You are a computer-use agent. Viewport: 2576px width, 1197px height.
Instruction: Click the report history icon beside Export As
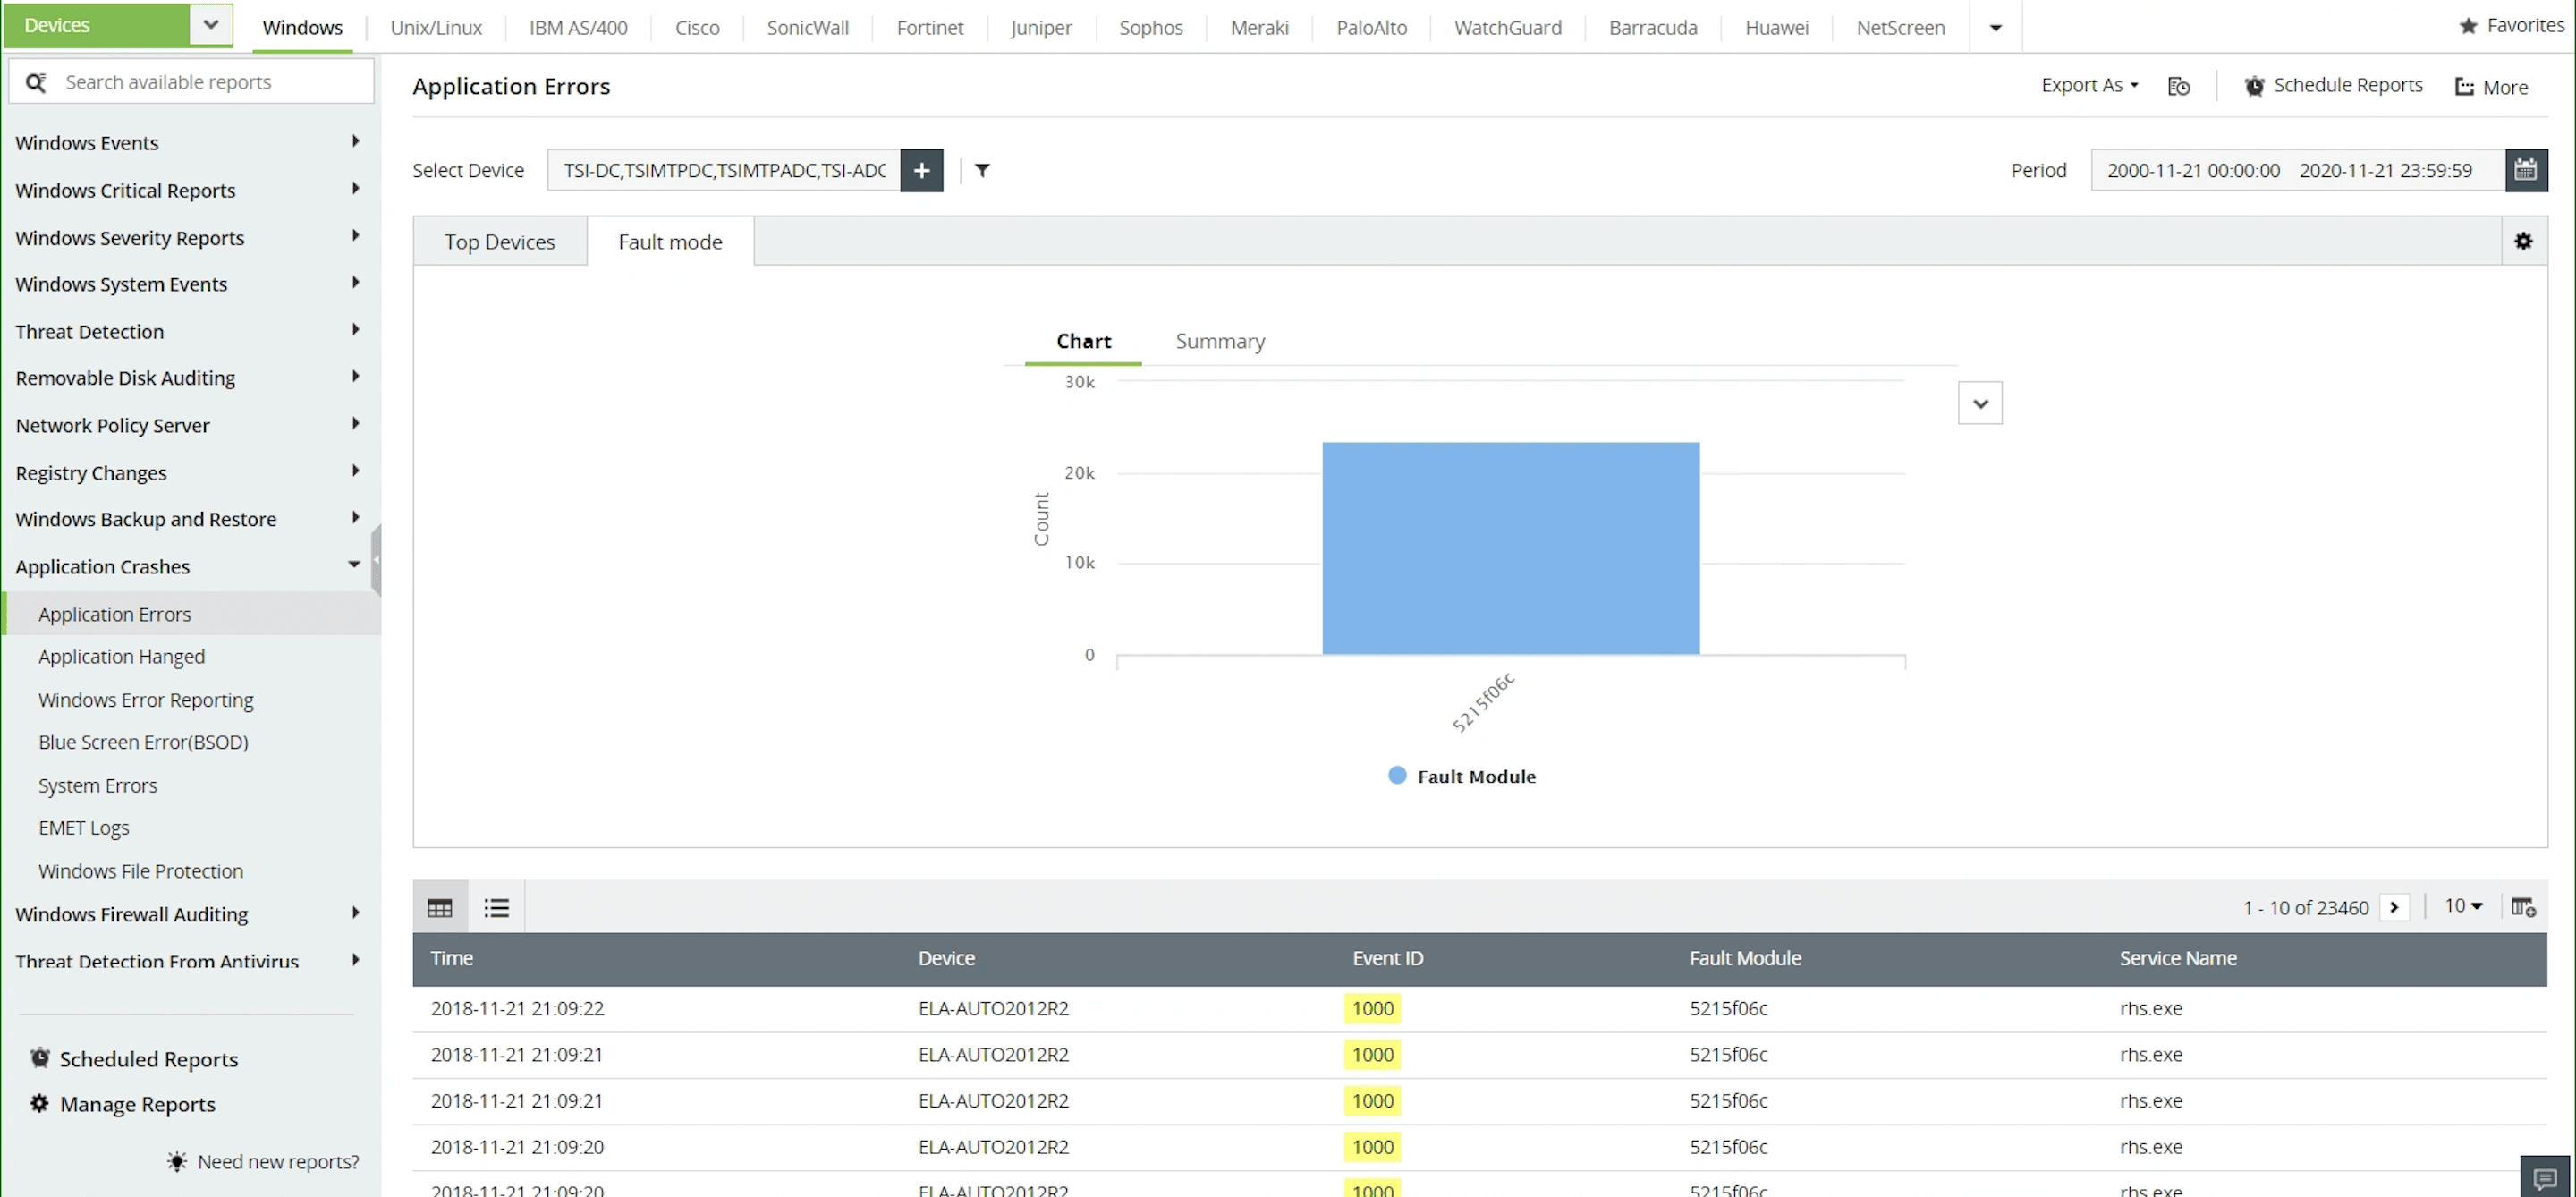click(2179, 87)
